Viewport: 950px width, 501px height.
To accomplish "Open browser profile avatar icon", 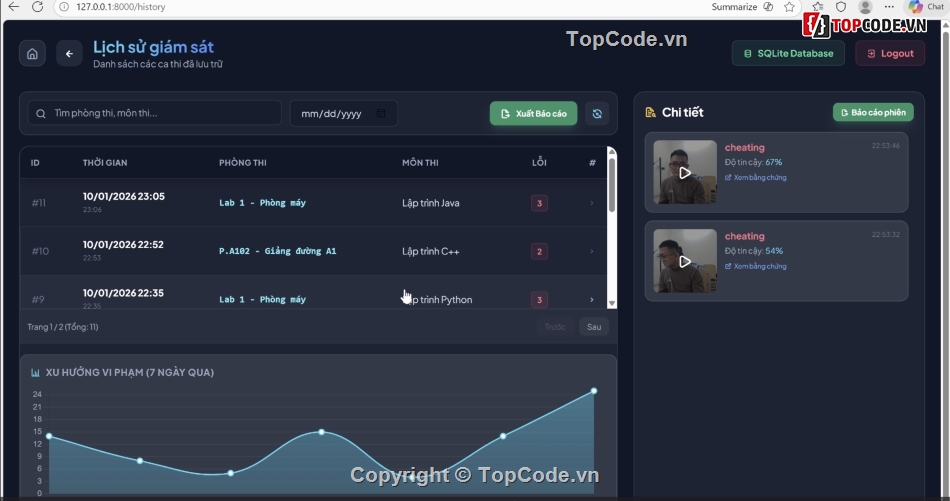I will (865, 7).
